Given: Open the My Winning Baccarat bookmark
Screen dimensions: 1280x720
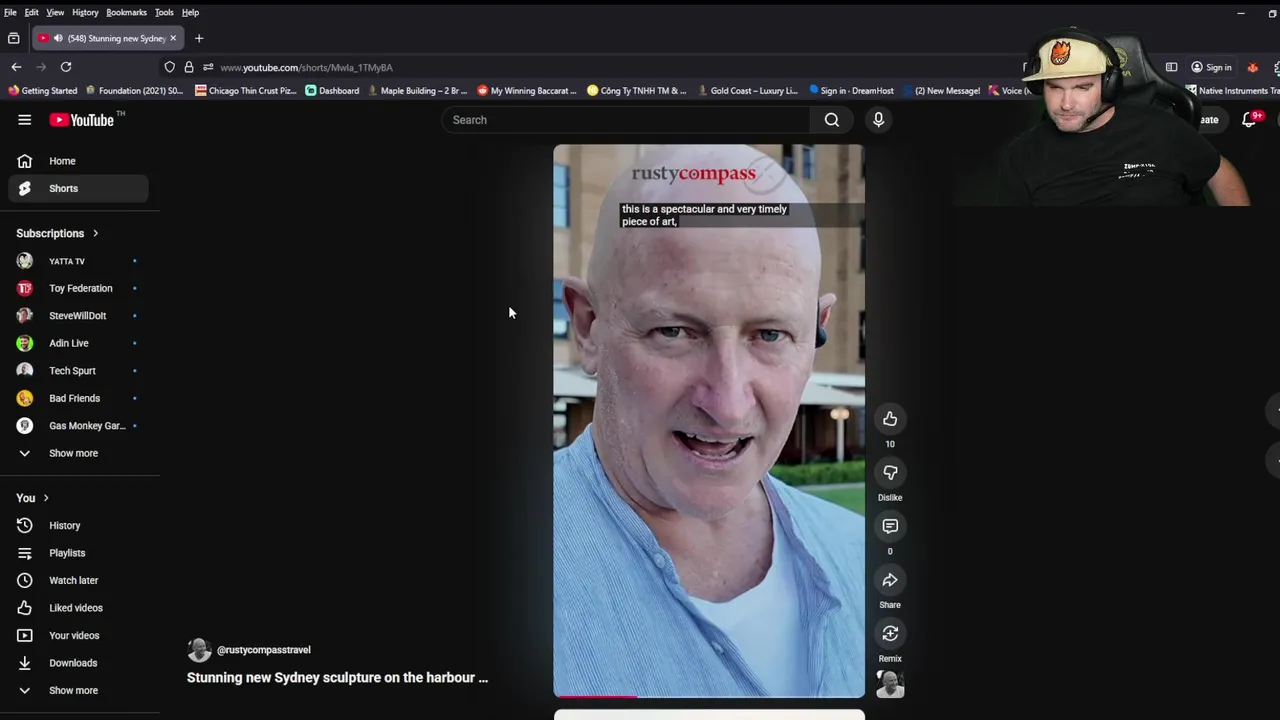Looking at the screenshot, I should (x=527, y=91).
